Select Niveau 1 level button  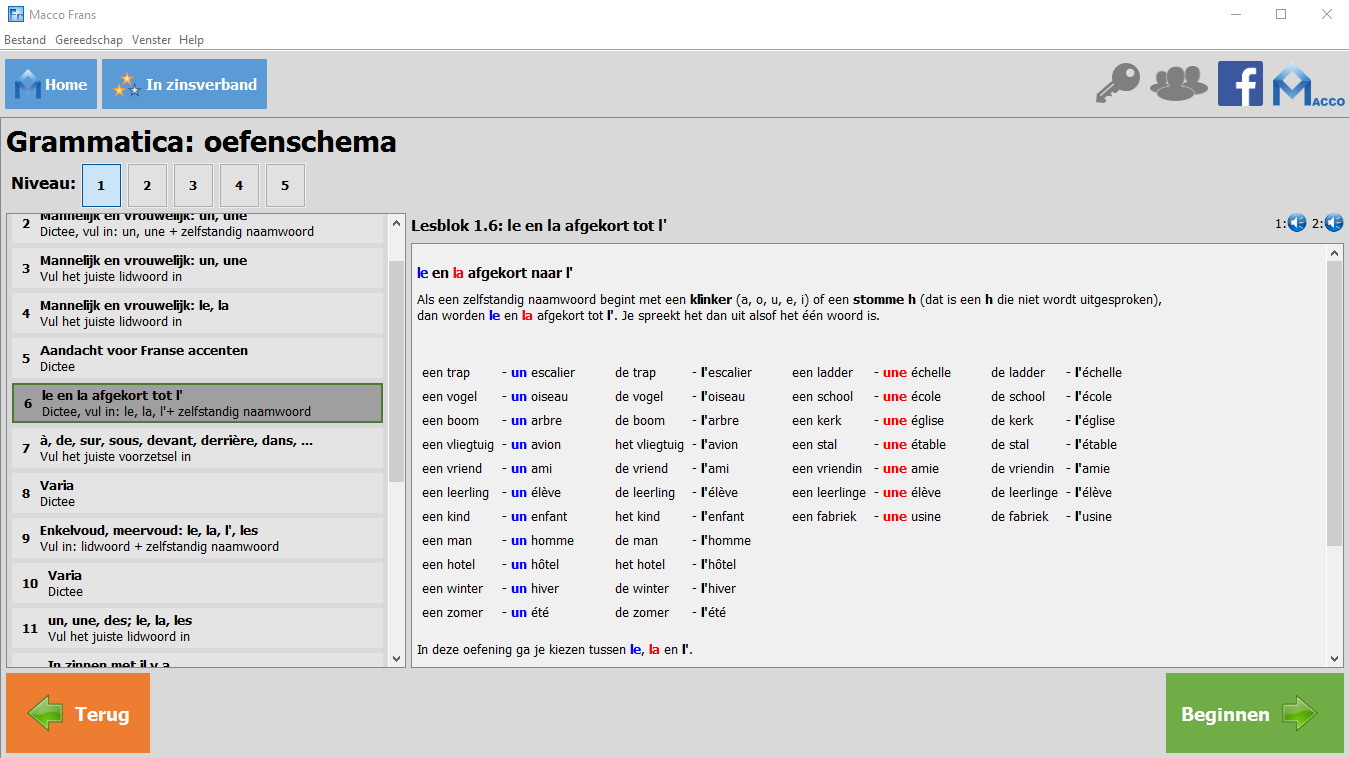(x=101, y=186)
